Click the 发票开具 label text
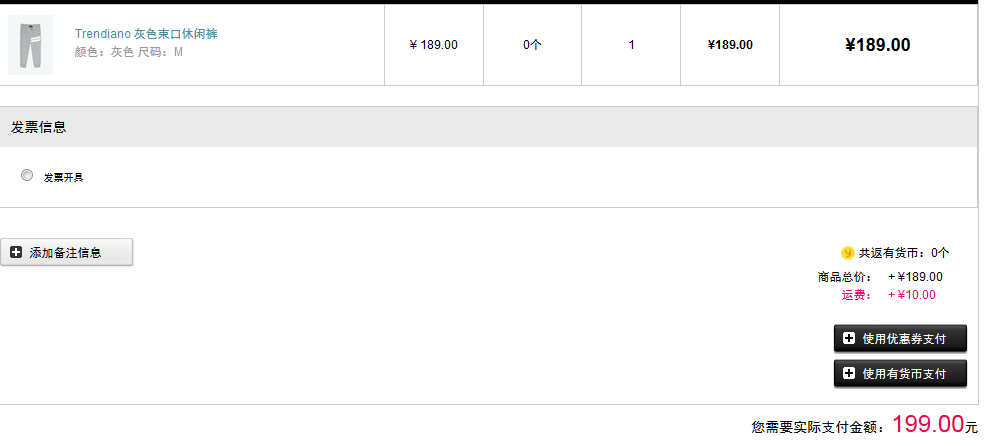 point(63,178)
